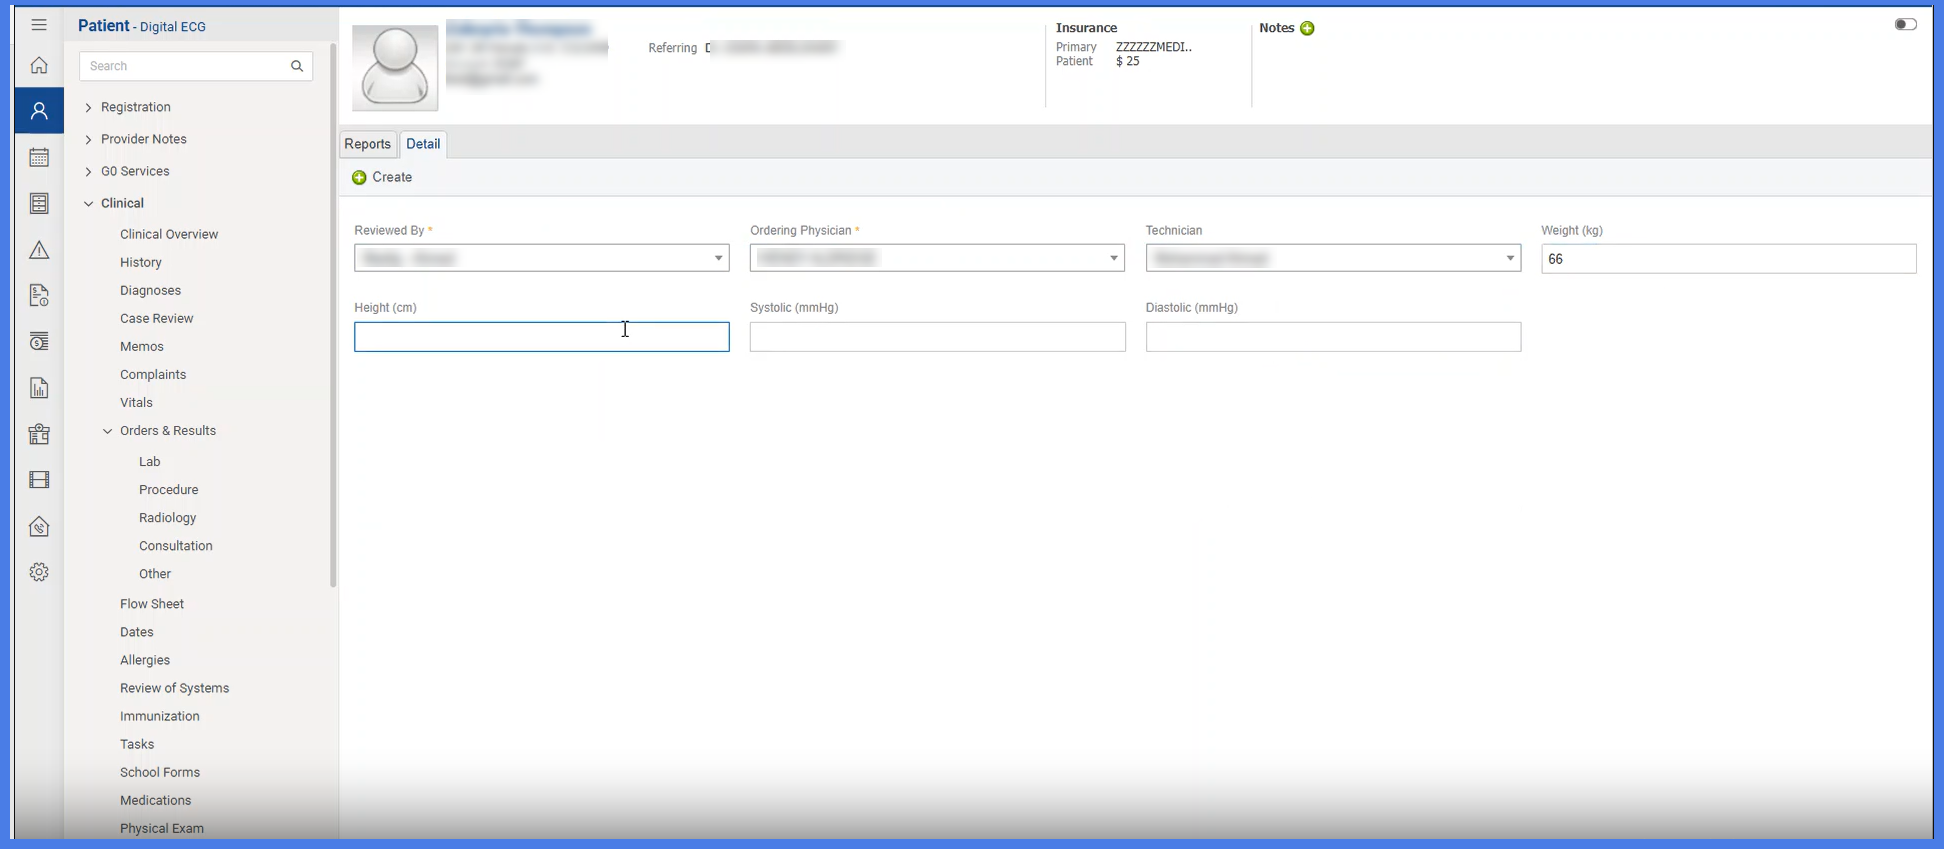Open the Reports chart document icon
The height and width of the screenshot is (849, 1944).
(39, 388)
